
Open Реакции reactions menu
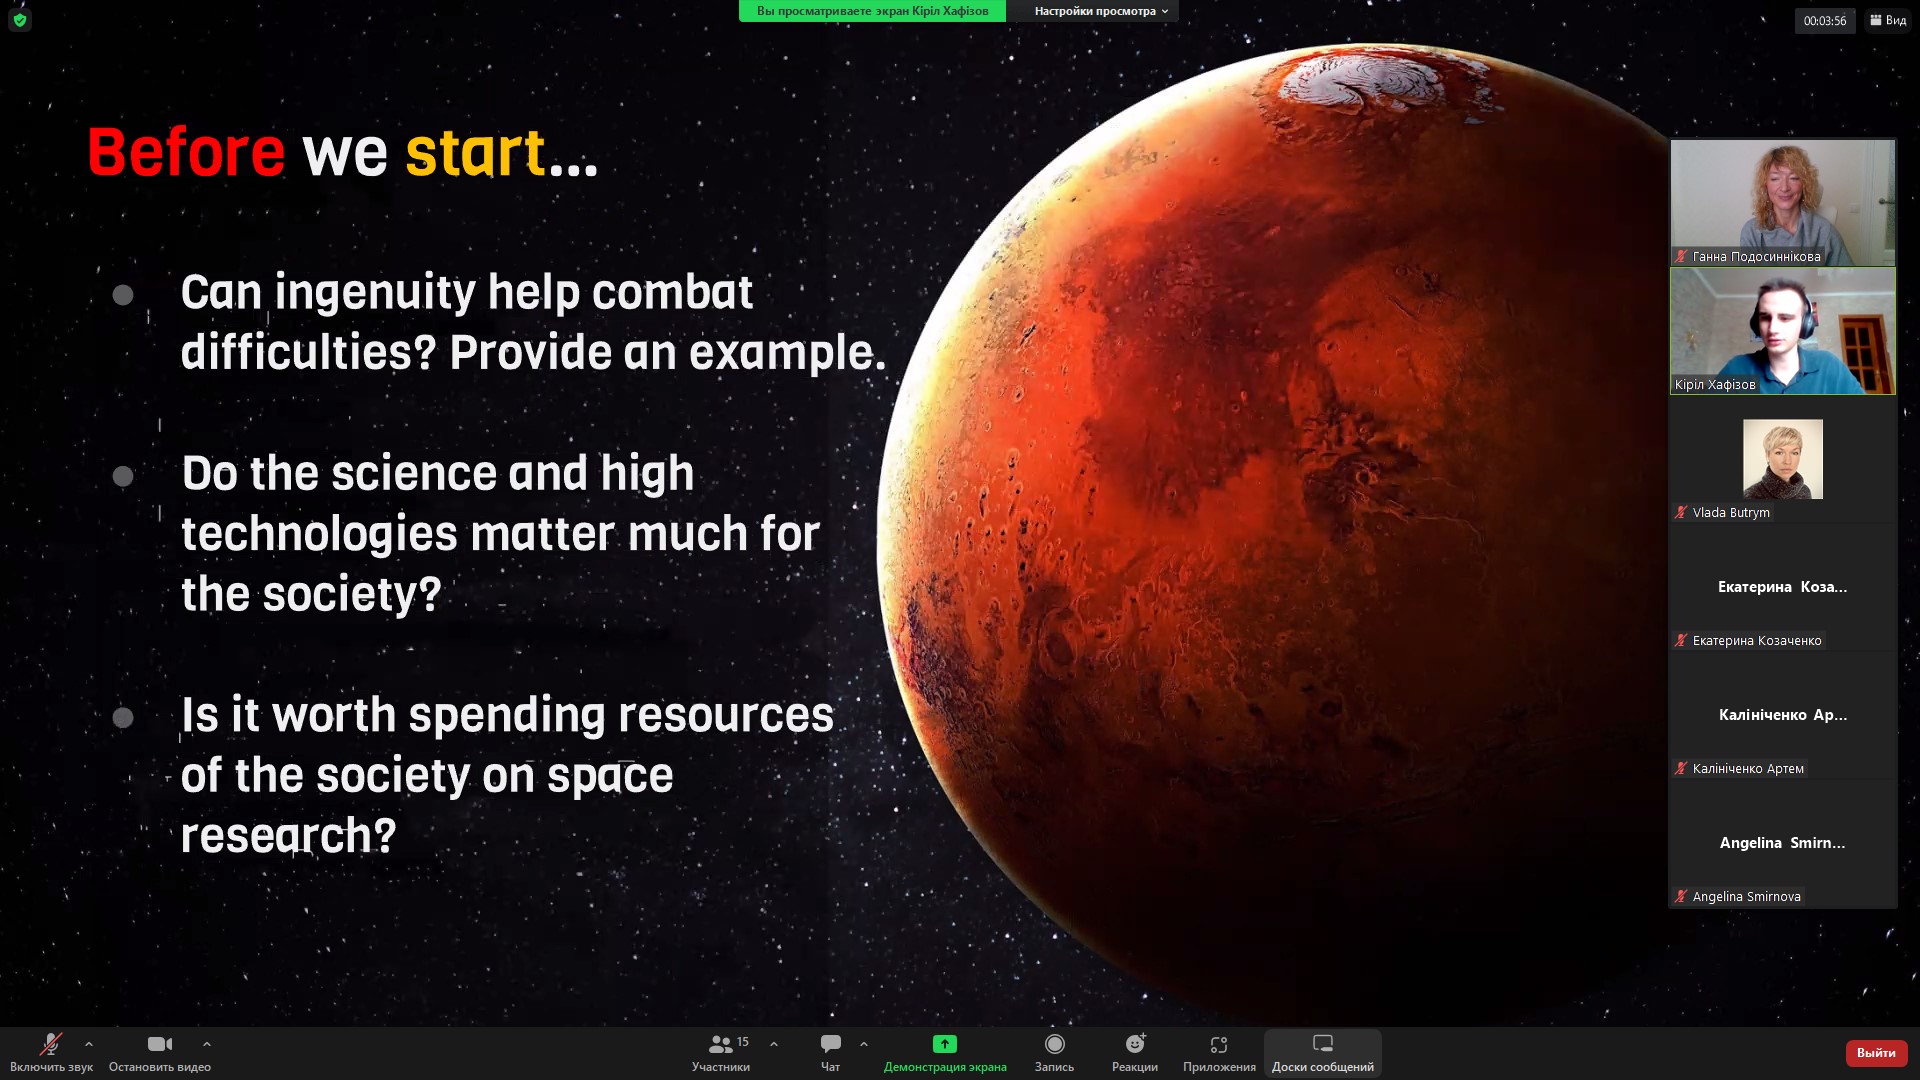pyautogui.click(x=1134, y=1052)
